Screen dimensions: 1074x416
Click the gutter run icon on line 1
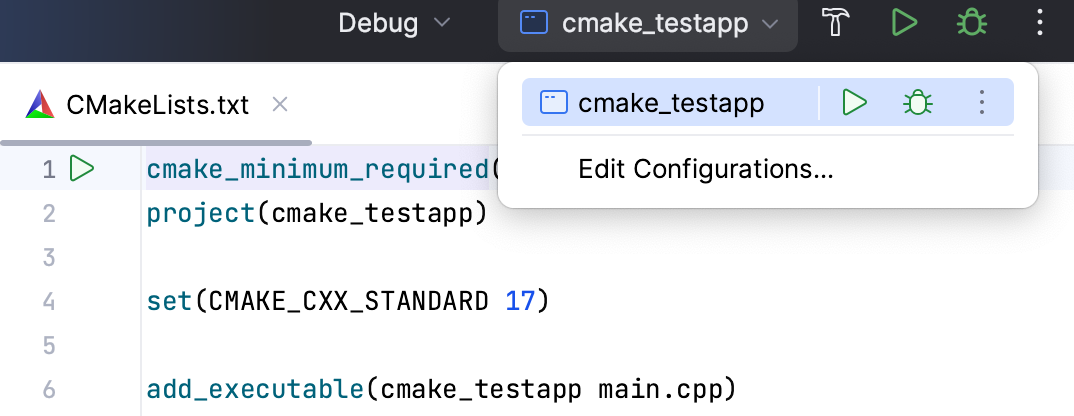click(x=82, y=169)
